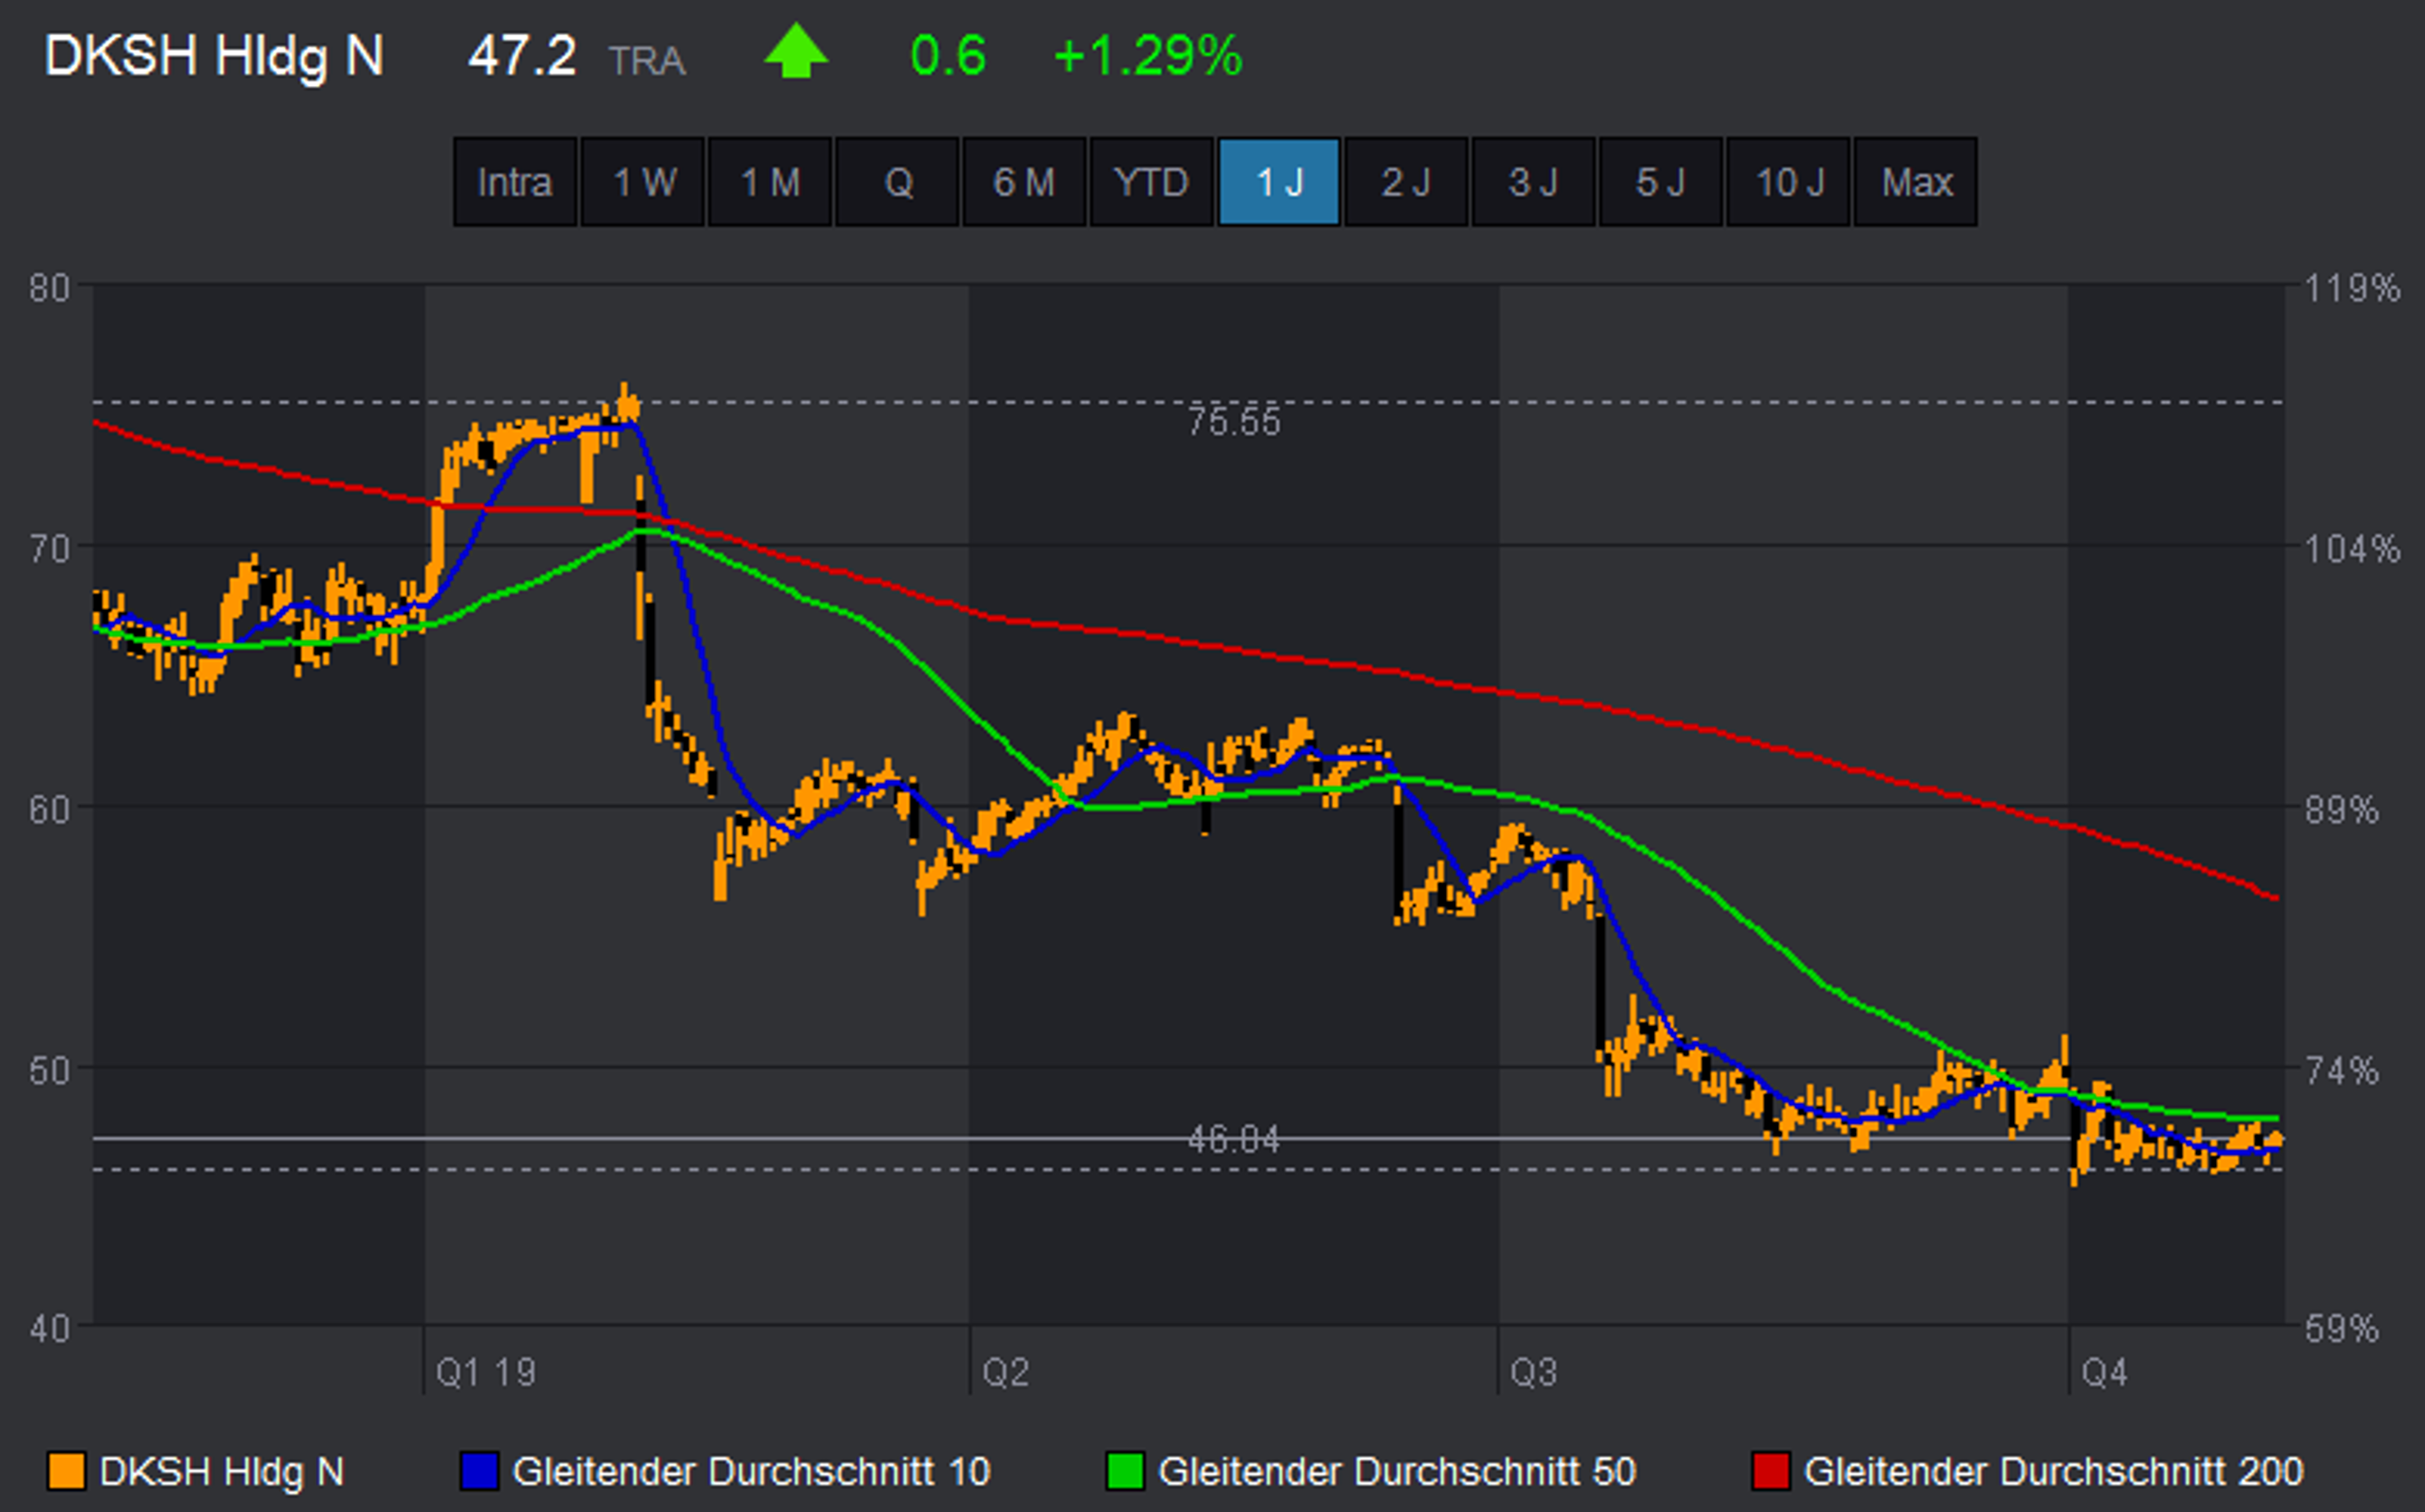Switch chart to 3 J range
Screen dimensions: 2425x1512
1532,182
